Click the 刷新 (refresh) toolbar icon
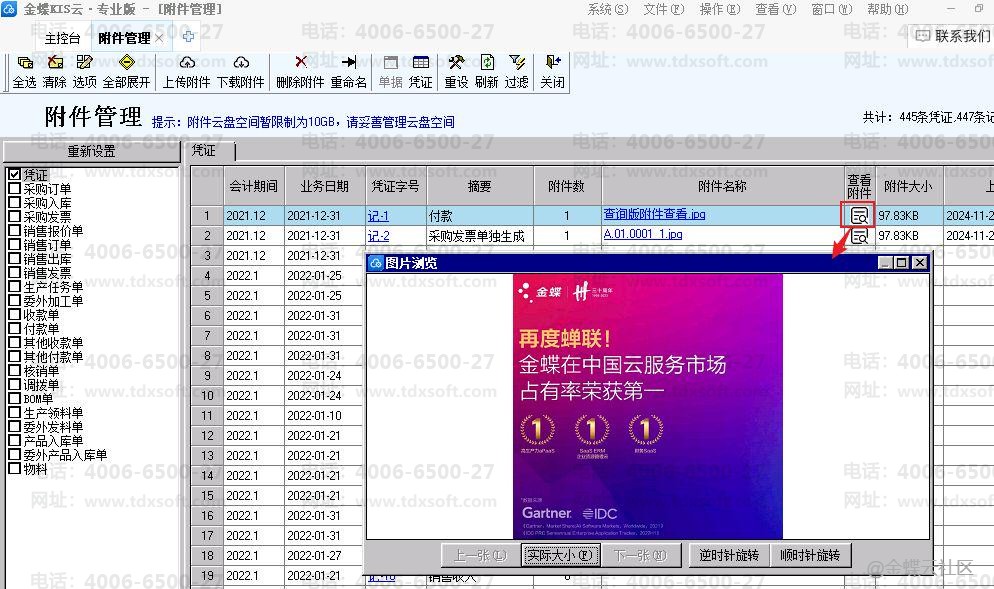This screenshot has height=589, width=994. 487,62
